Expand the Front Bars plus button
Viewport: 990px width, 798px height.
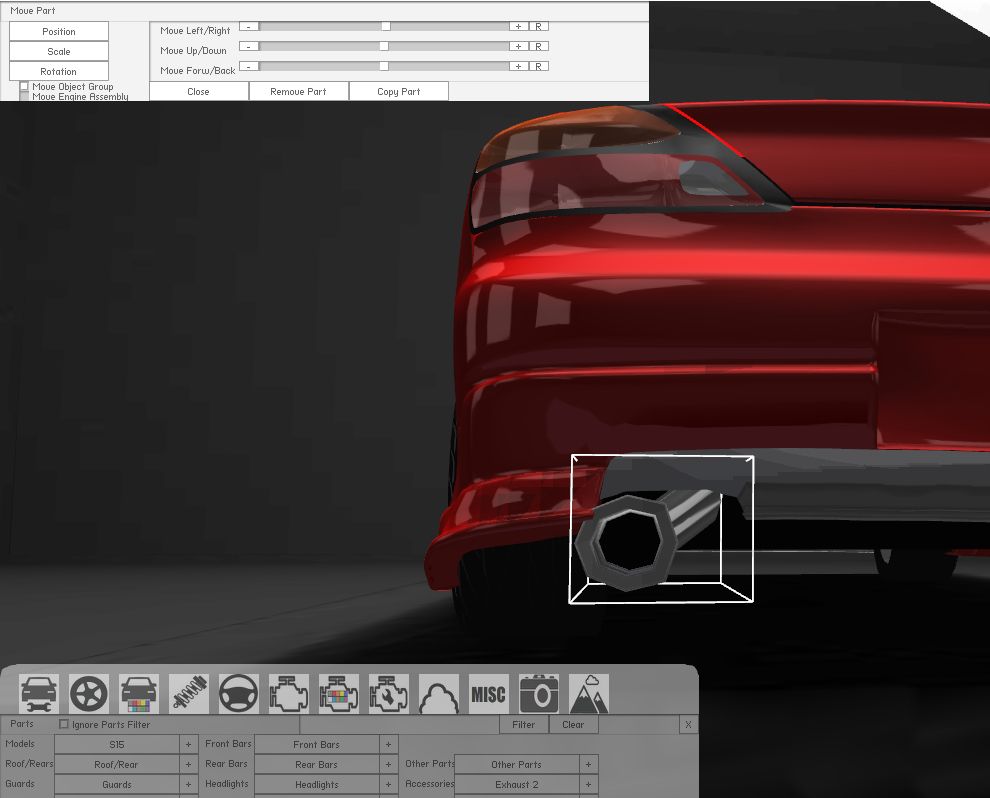(x=388, y=744)
